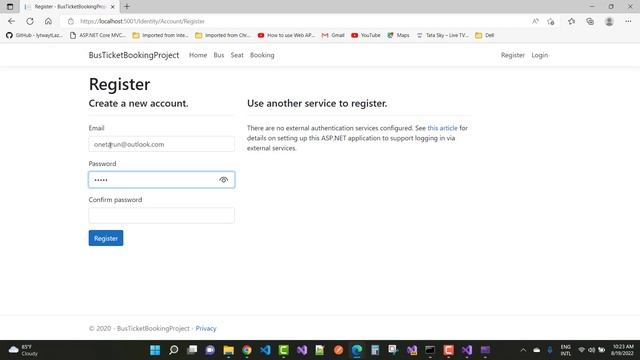This screenshot has width=640, height=360.
Task: Open the Home nav item
Action: [198, 55]
